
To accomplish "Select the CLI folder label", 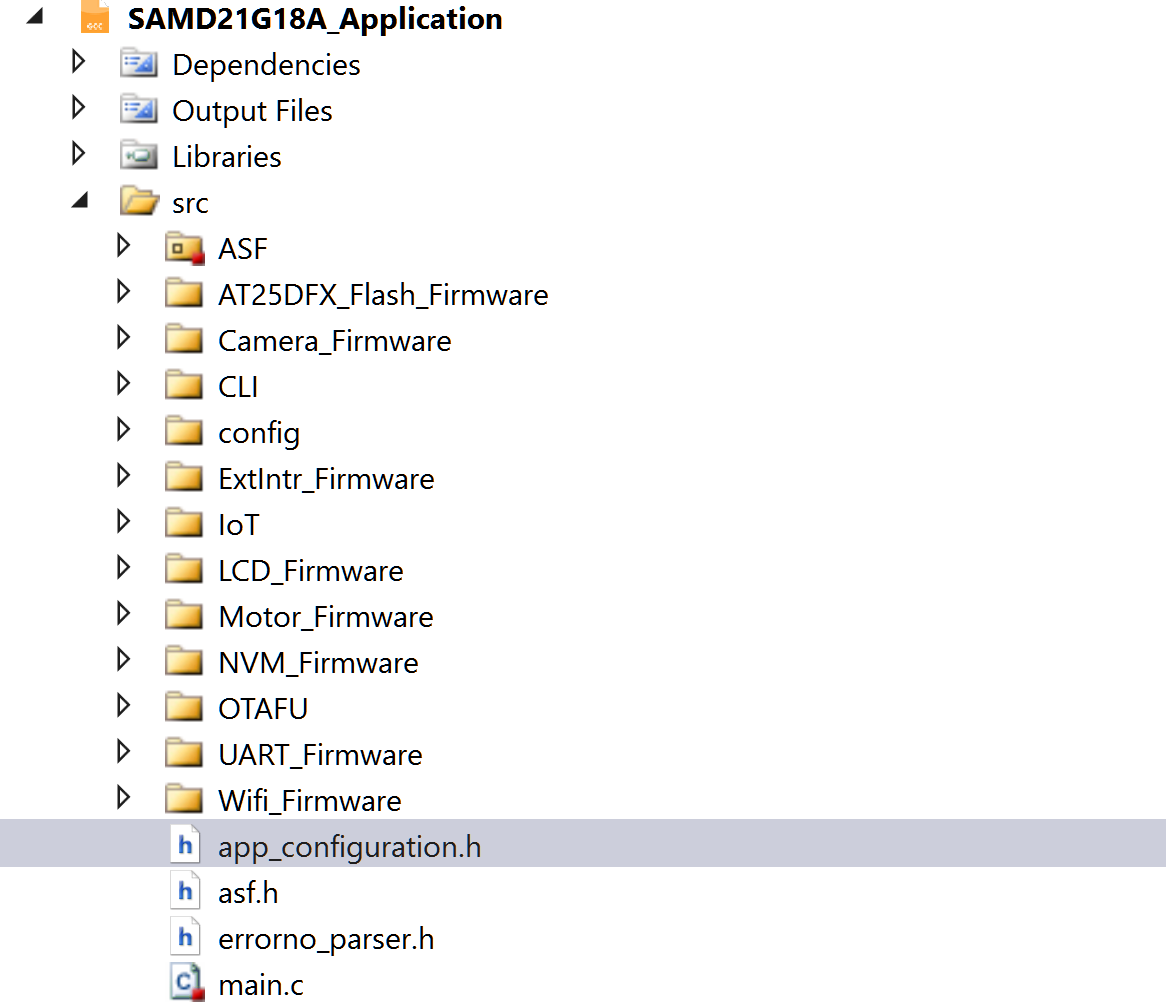I will (x=238, y=387).
